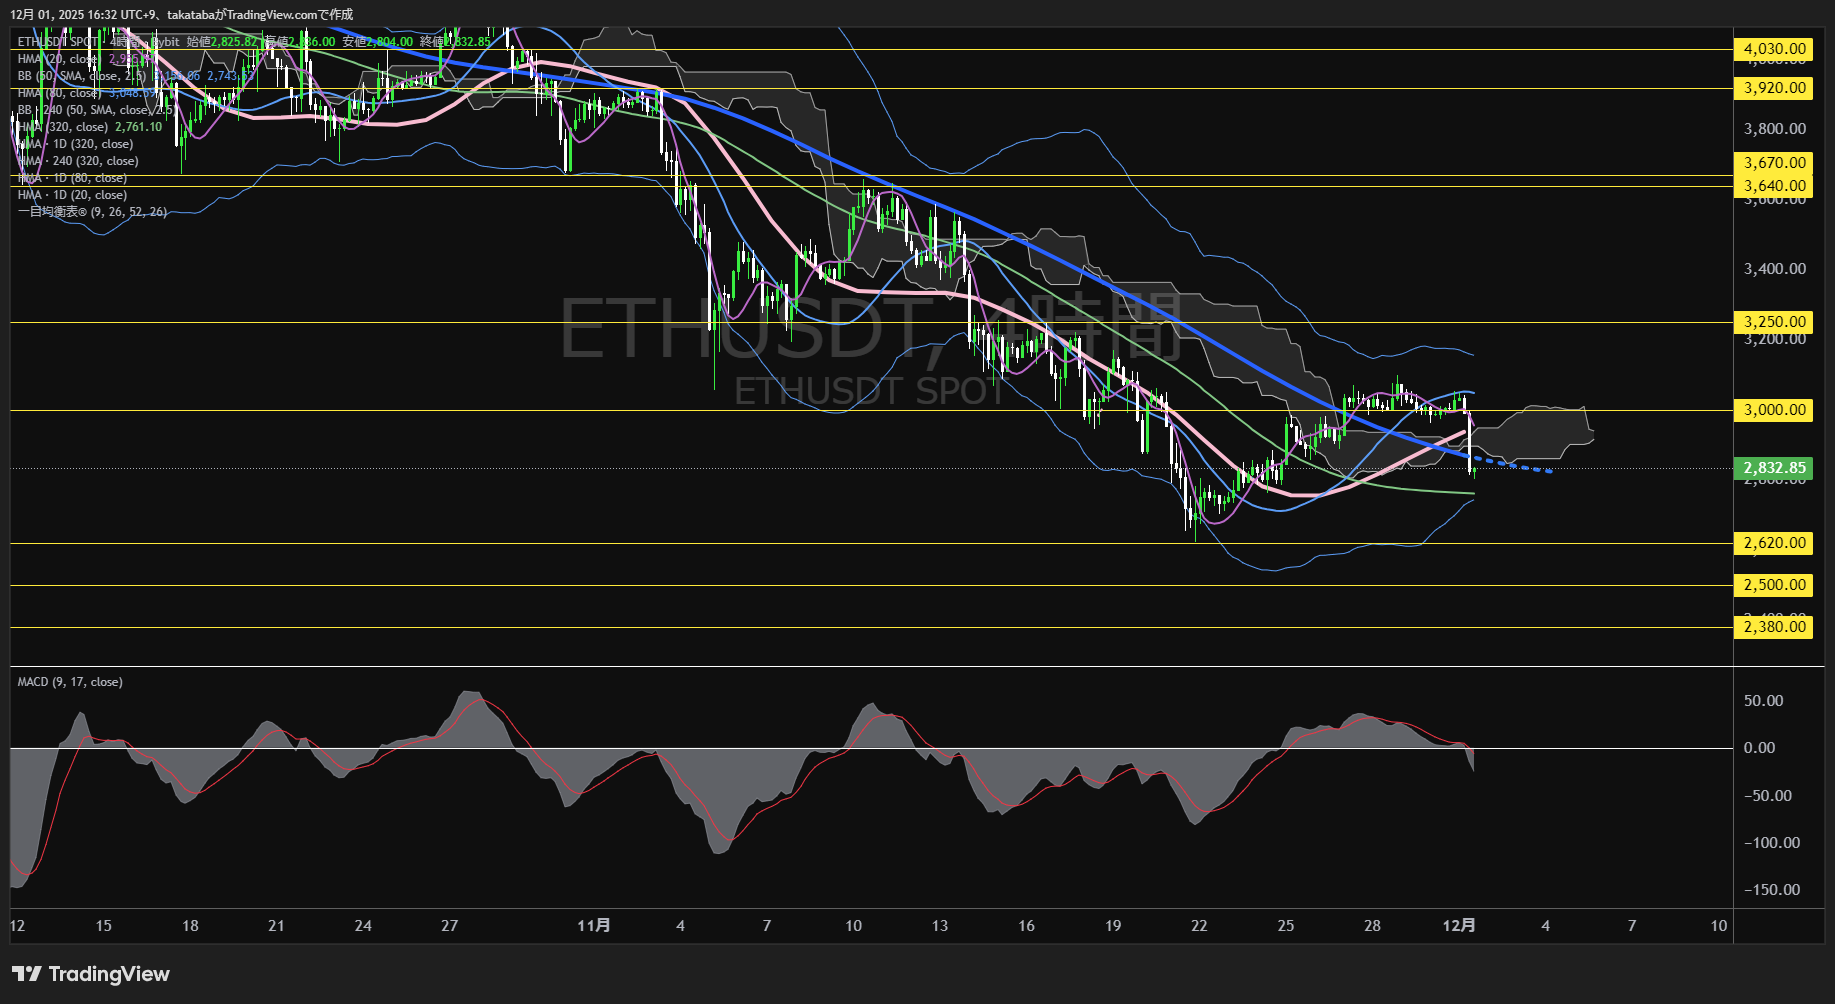This screenshot has width=1835, height=1004.
Task: Hide the MACD (9, 17, close) indicator
Action: [x=68, y=681]
